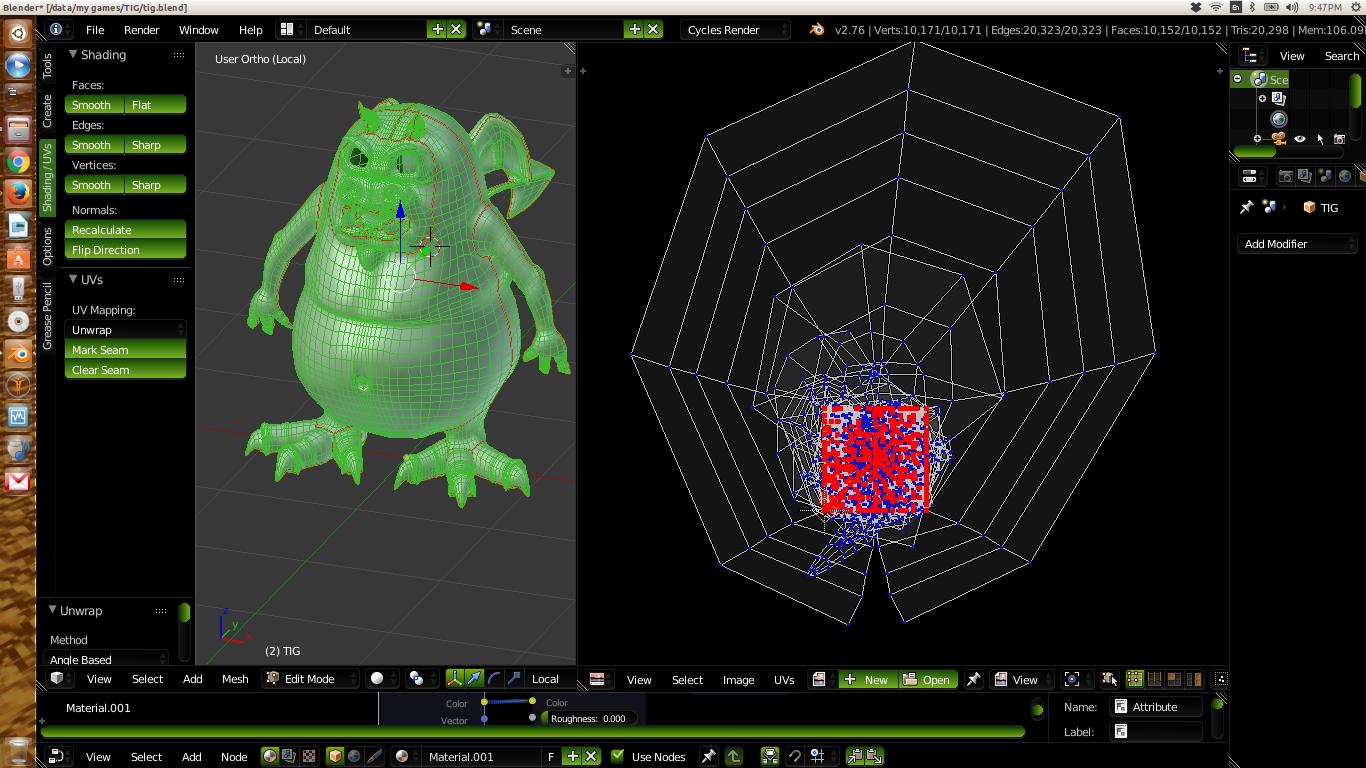Click Flip Direction button
The image size is (1366, 768).
pyautogui.click(x=126, y=249)
